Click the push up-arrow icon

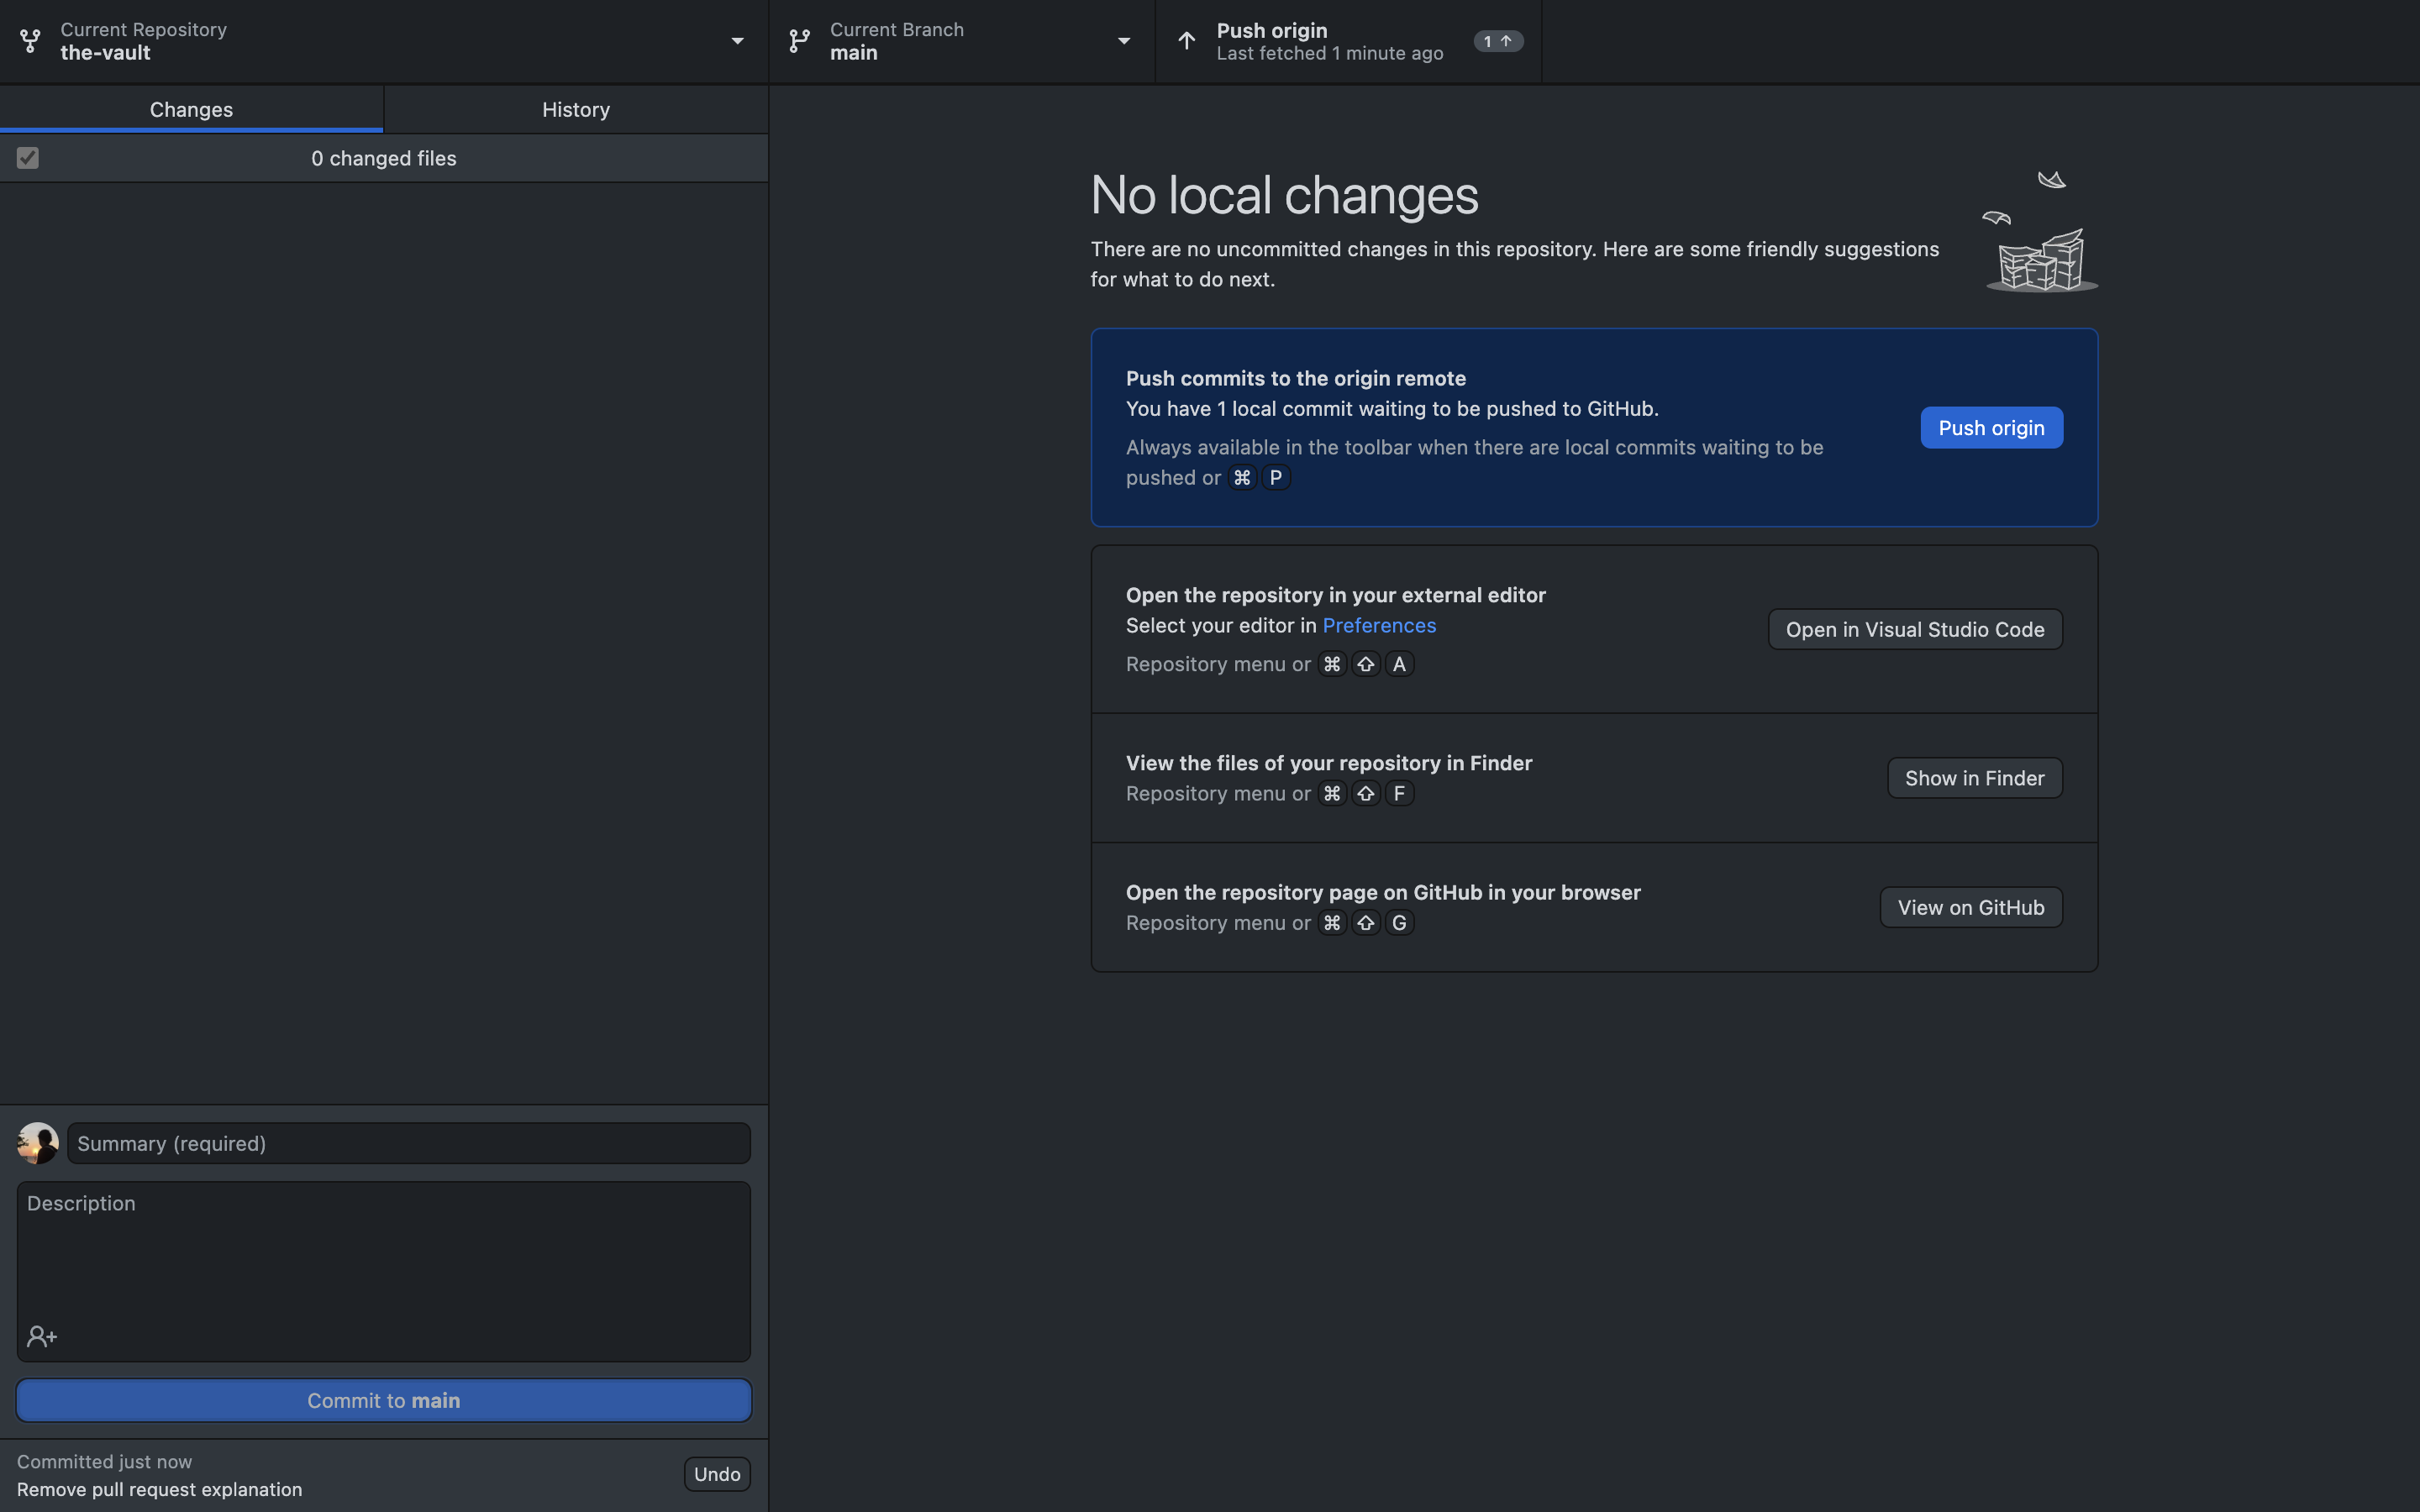pyautogui.click(x=1186, y=41)
